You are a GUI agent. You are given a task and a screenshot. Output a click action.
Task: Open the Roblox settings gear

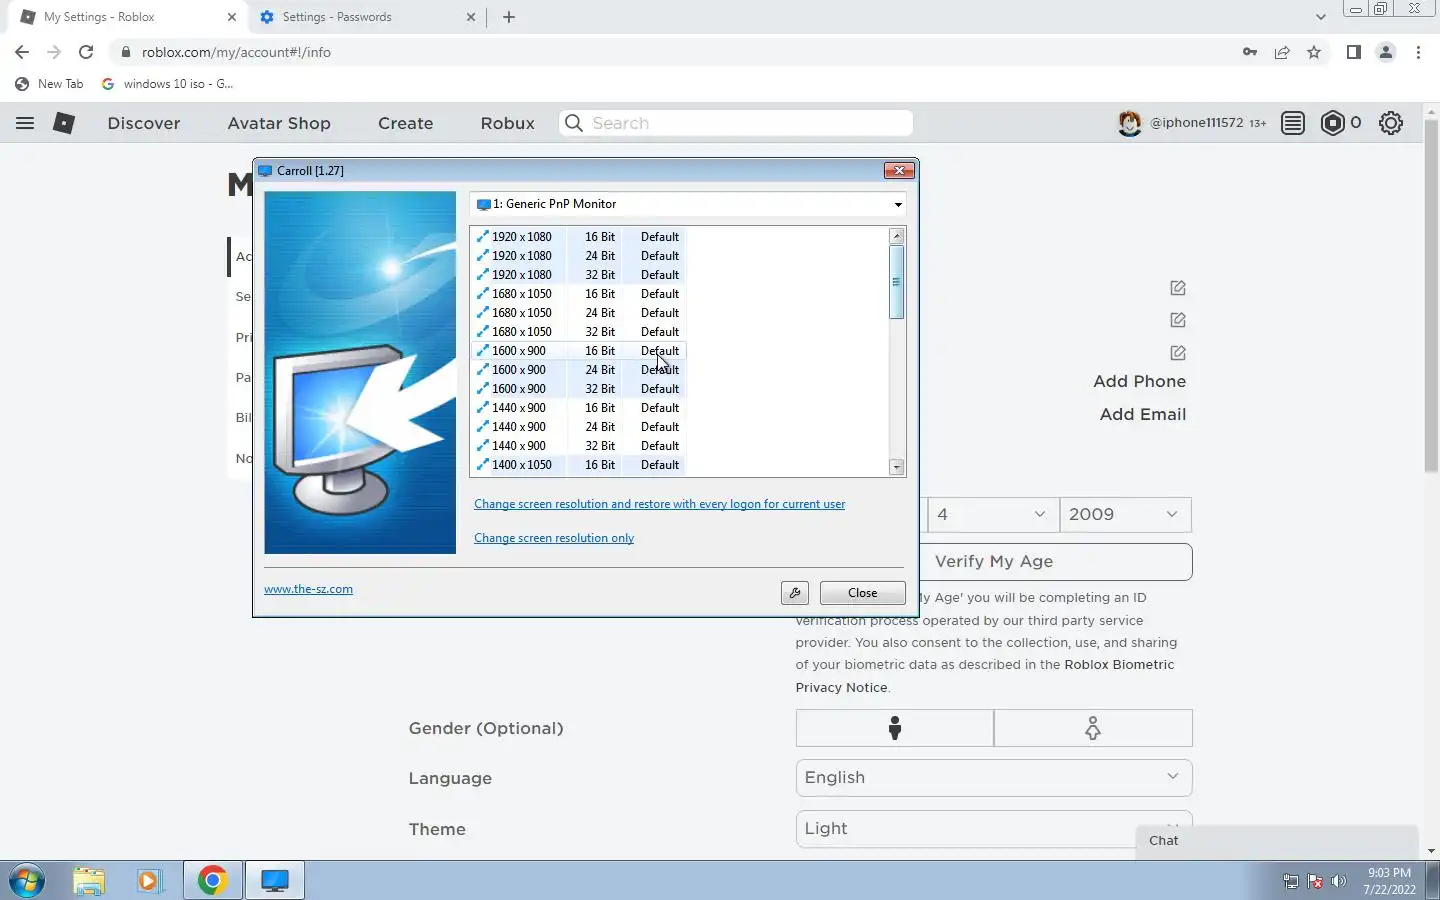(1391, 123)
